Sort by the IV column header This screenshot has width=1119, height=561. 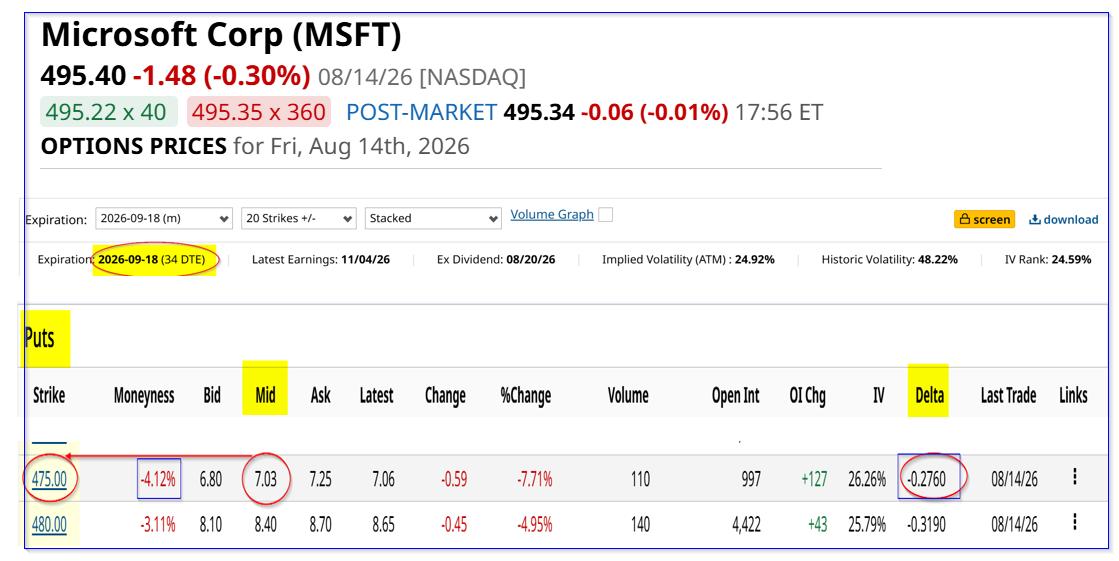coord(879,395)
